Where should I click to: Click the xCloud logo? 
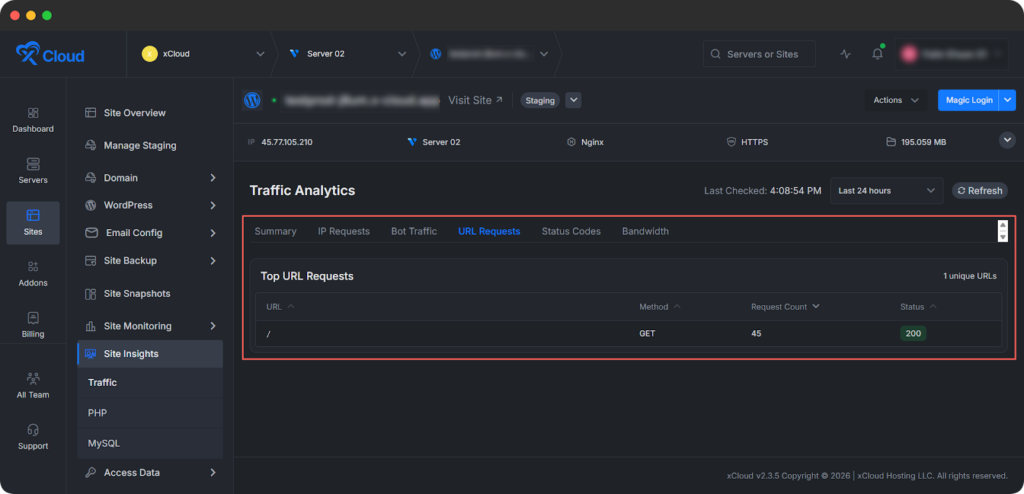point(51,54)
